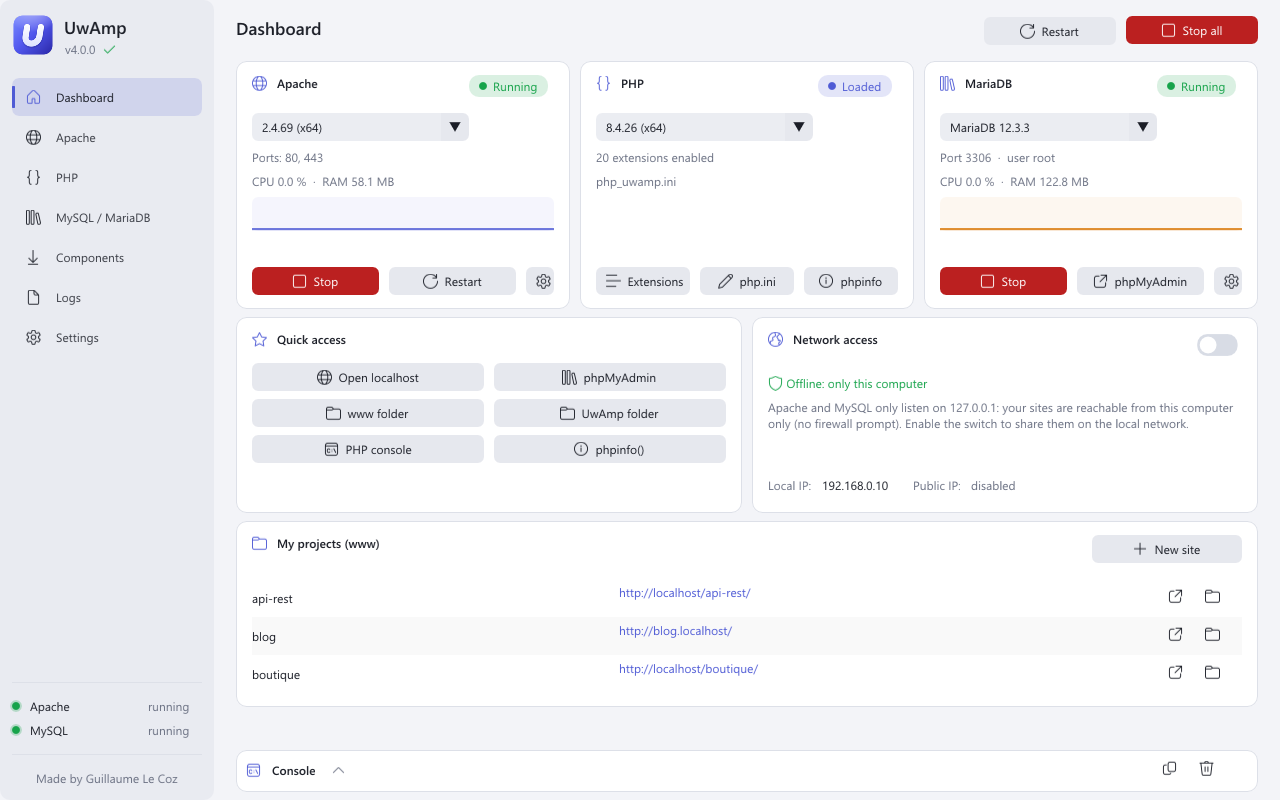
Task: Open PHP console quick access
Action: 368,449
